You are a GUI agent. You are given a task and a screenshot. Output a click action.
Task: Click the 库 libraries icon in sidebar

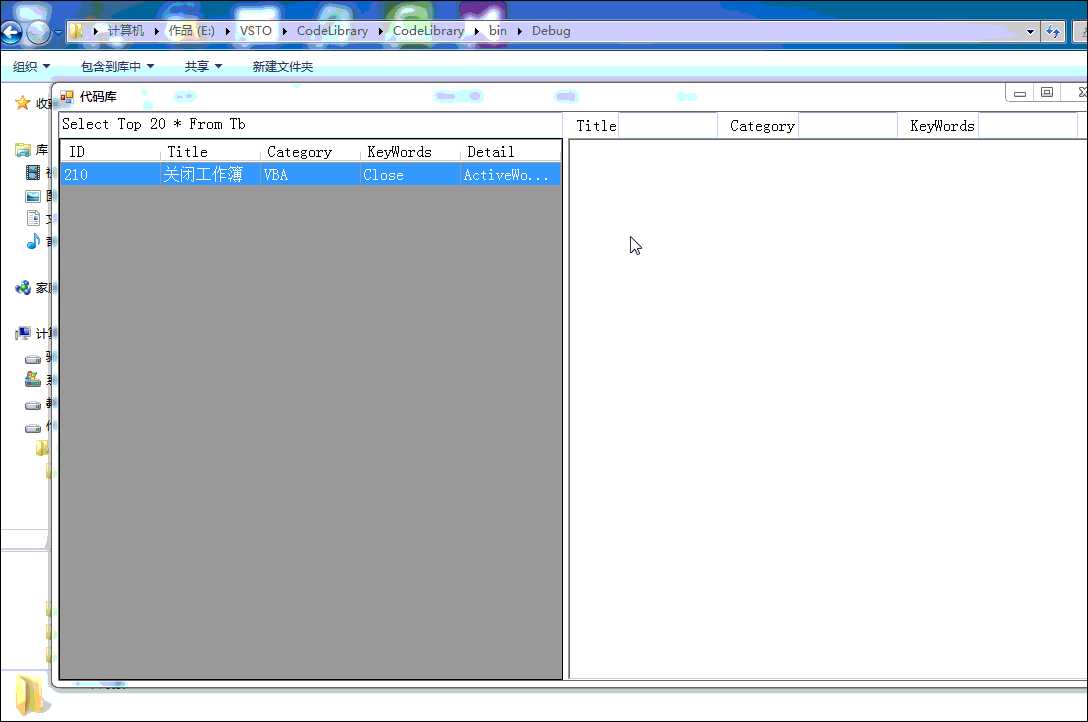click(x=23, y=150)
